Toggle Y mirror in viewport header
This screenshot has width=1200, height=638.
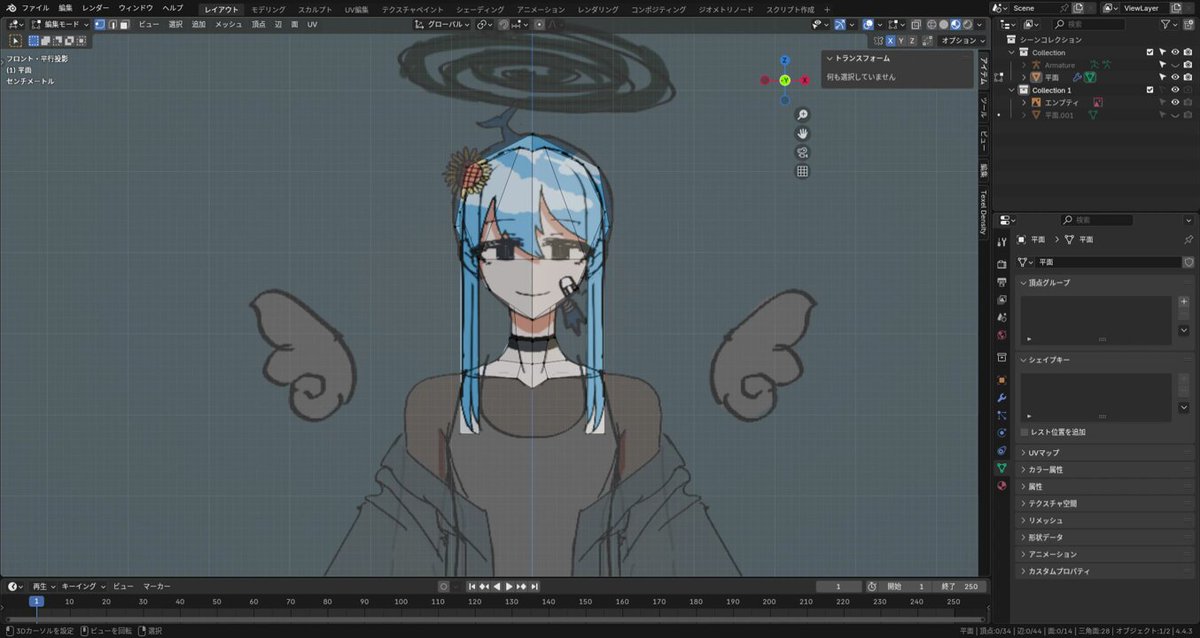coord(901,41)
